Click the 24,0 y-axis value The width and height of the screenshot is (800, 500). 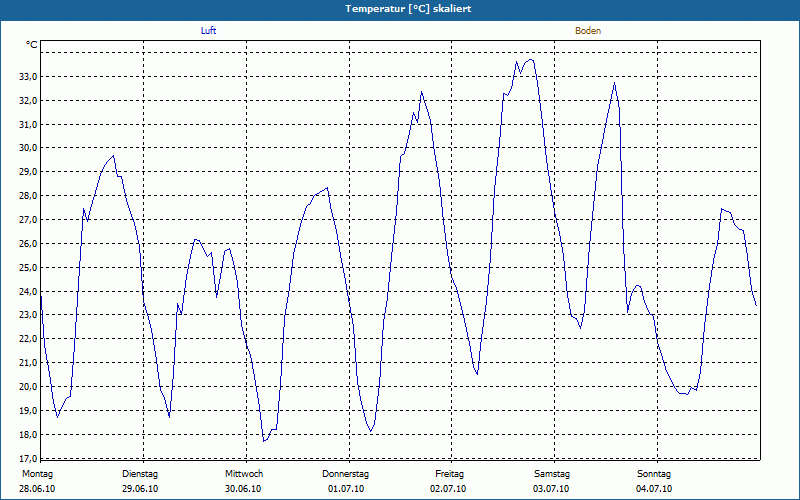click(x=28, y=292)
